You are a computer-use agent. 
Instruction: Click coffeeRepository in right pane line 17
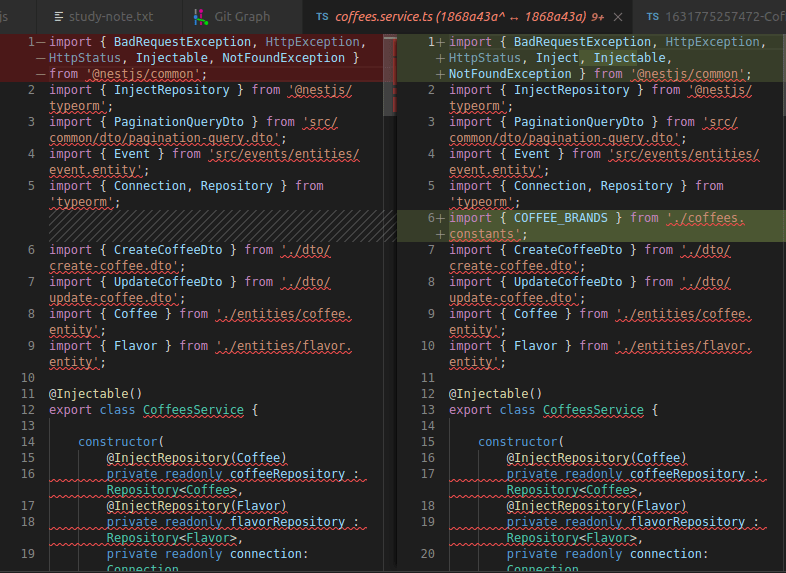688,474
